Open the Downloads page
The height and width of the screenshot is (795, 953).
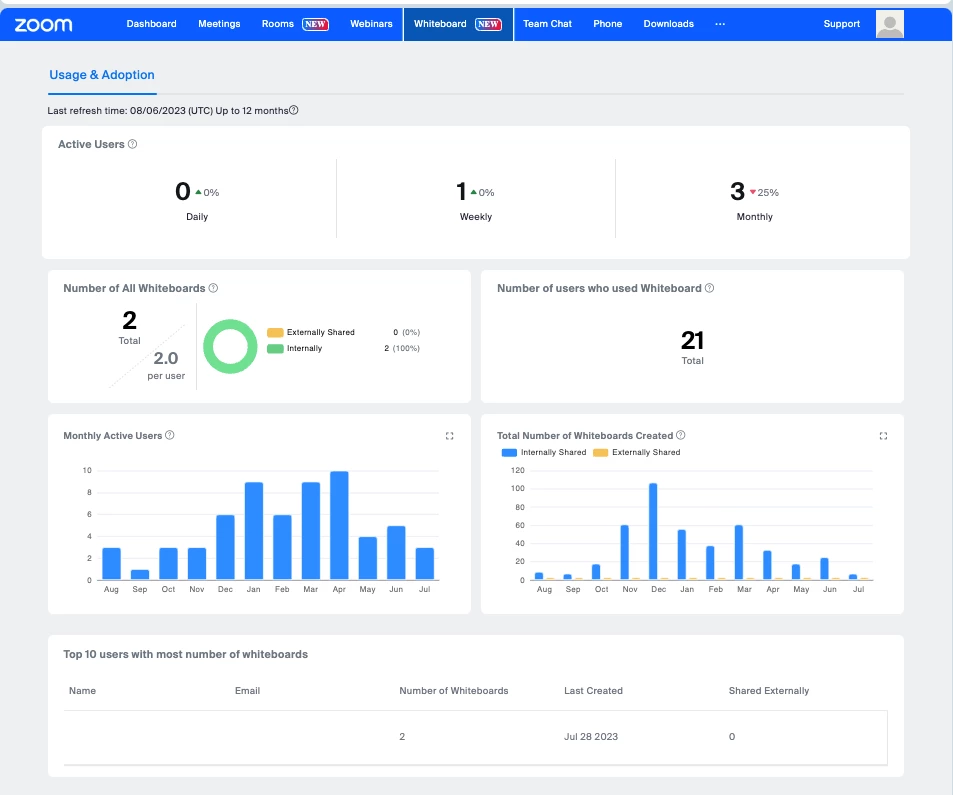click(669, 24)
